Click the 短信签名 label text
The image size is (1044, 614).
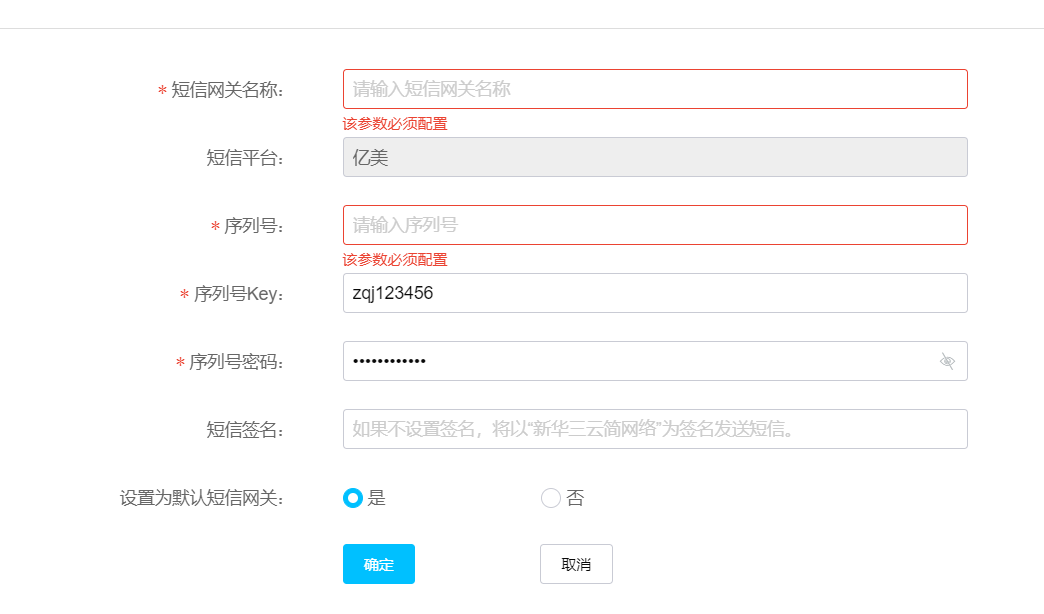click(x=245, y=430)
